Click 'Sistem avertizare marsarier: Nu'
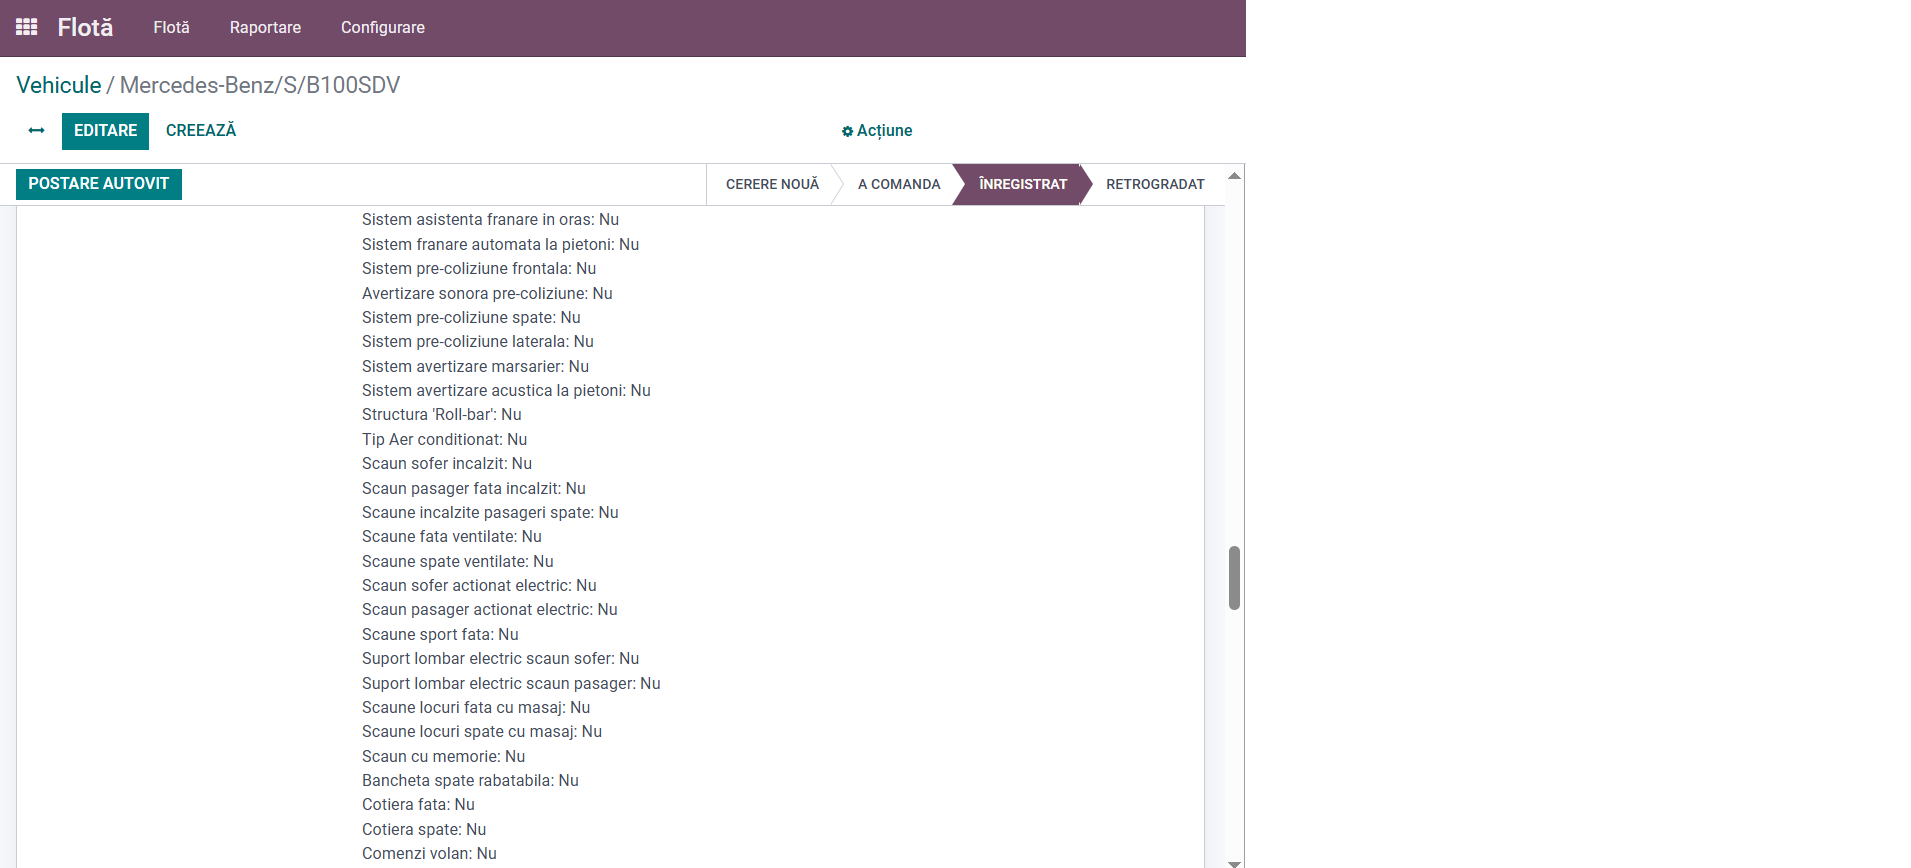The width and height of the screenshot is (1911, 868). tap(475, 366)
